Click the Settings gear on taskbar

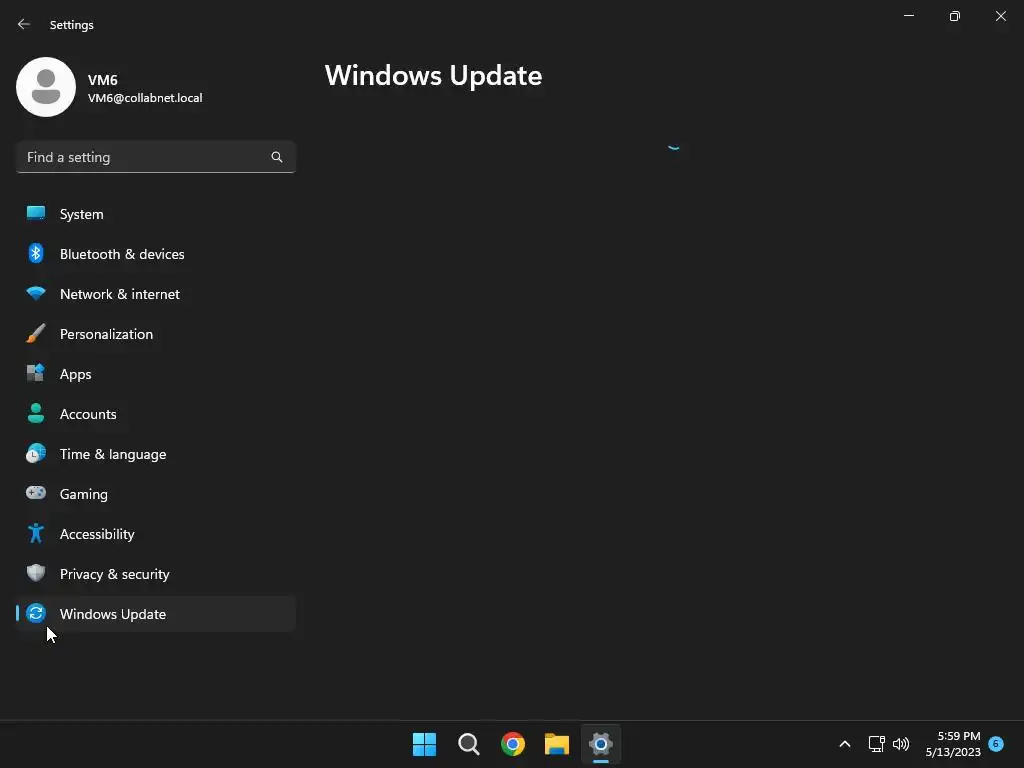tap(601, 744)
